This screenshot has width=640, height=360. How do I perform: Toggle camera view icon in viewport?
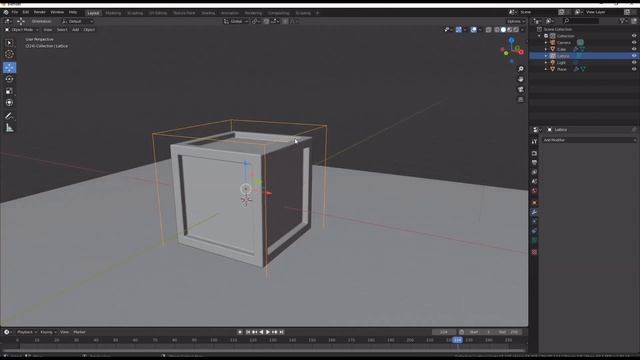pyautogui.click(x=521, y=89)
